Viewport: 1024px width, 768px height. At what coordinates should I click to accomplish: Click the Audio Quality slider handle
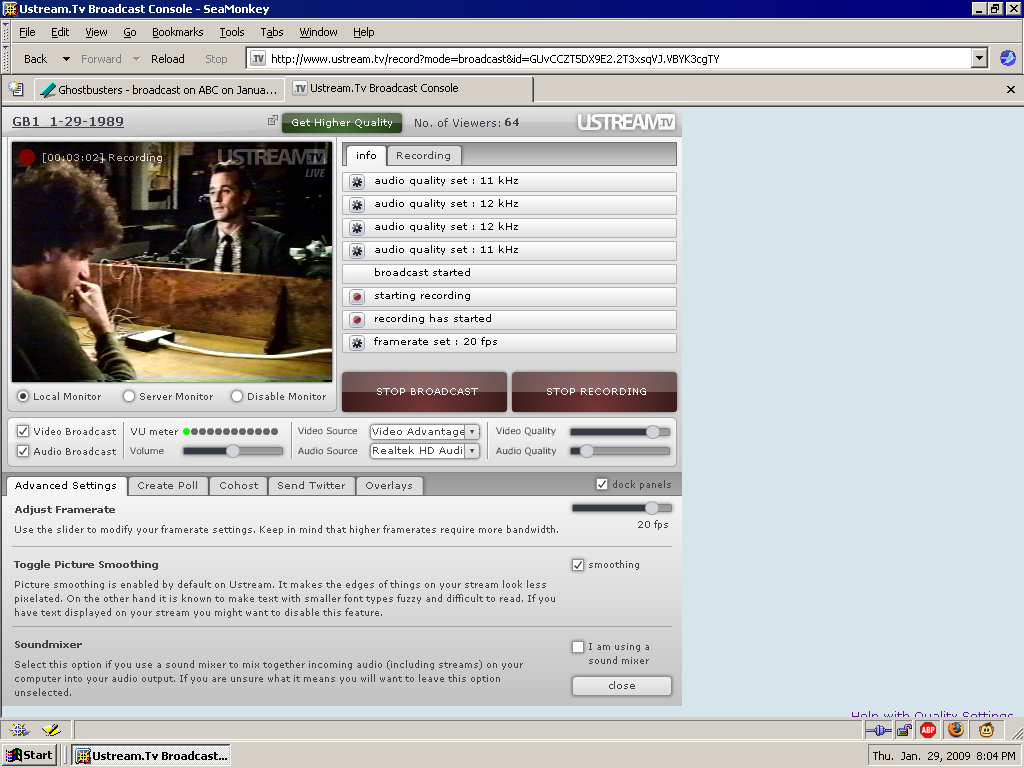point(586,451)
